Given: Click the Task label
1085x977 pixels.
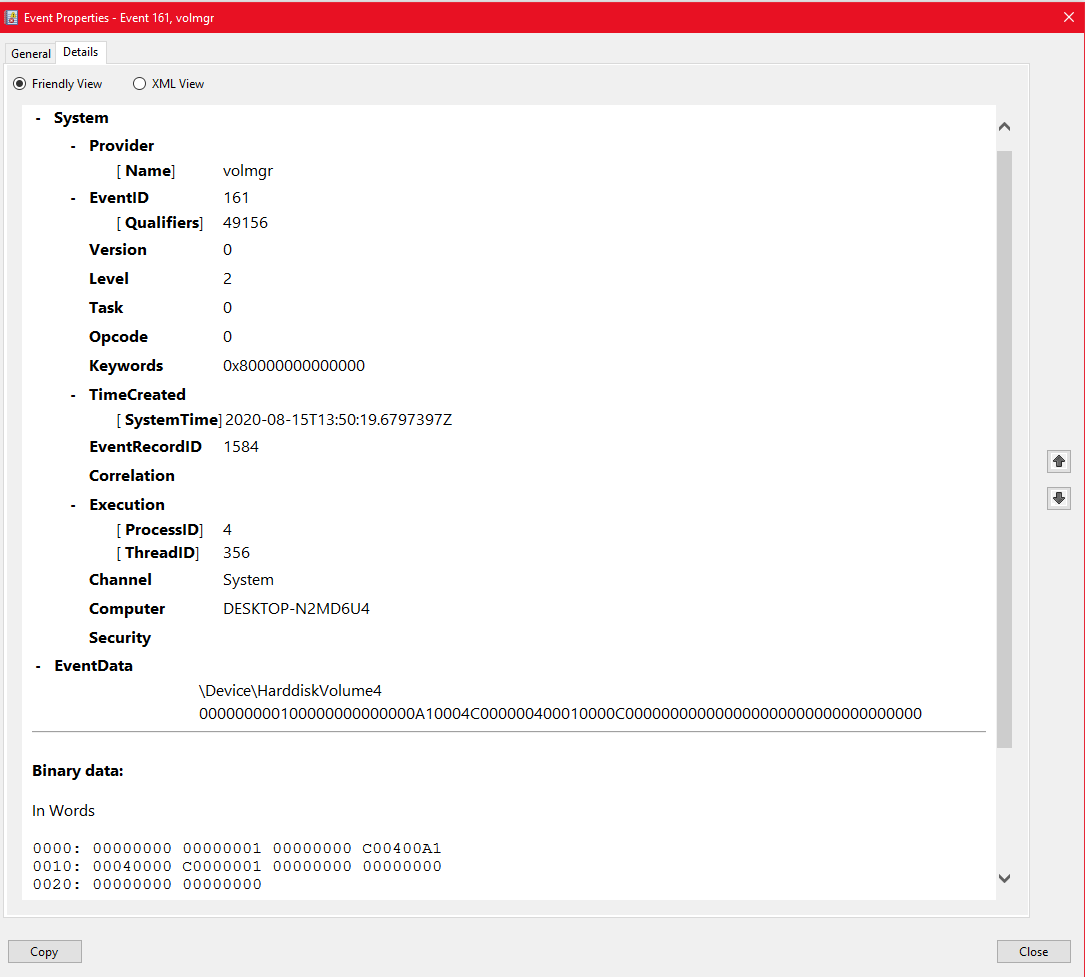Looking at the screenshot, I should pyautogui.click(x=106, y=308).
